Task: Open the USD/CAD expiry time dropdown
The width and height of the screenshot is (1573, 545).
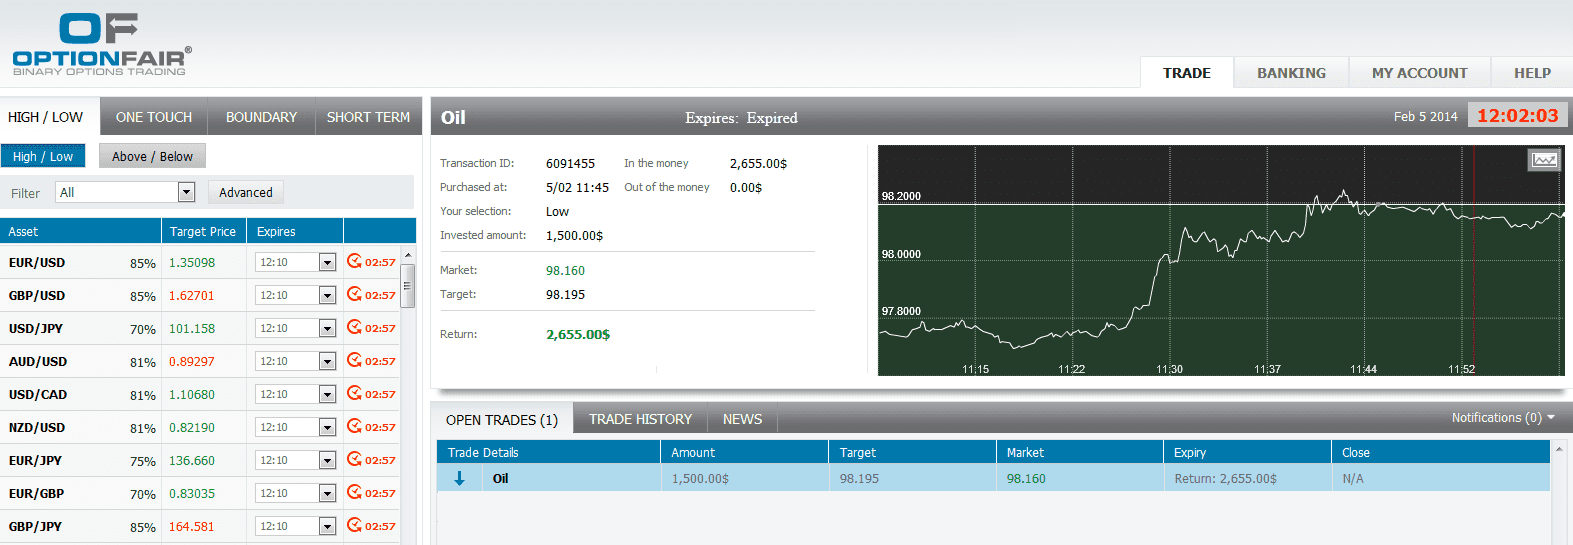Action: [326, 394]
